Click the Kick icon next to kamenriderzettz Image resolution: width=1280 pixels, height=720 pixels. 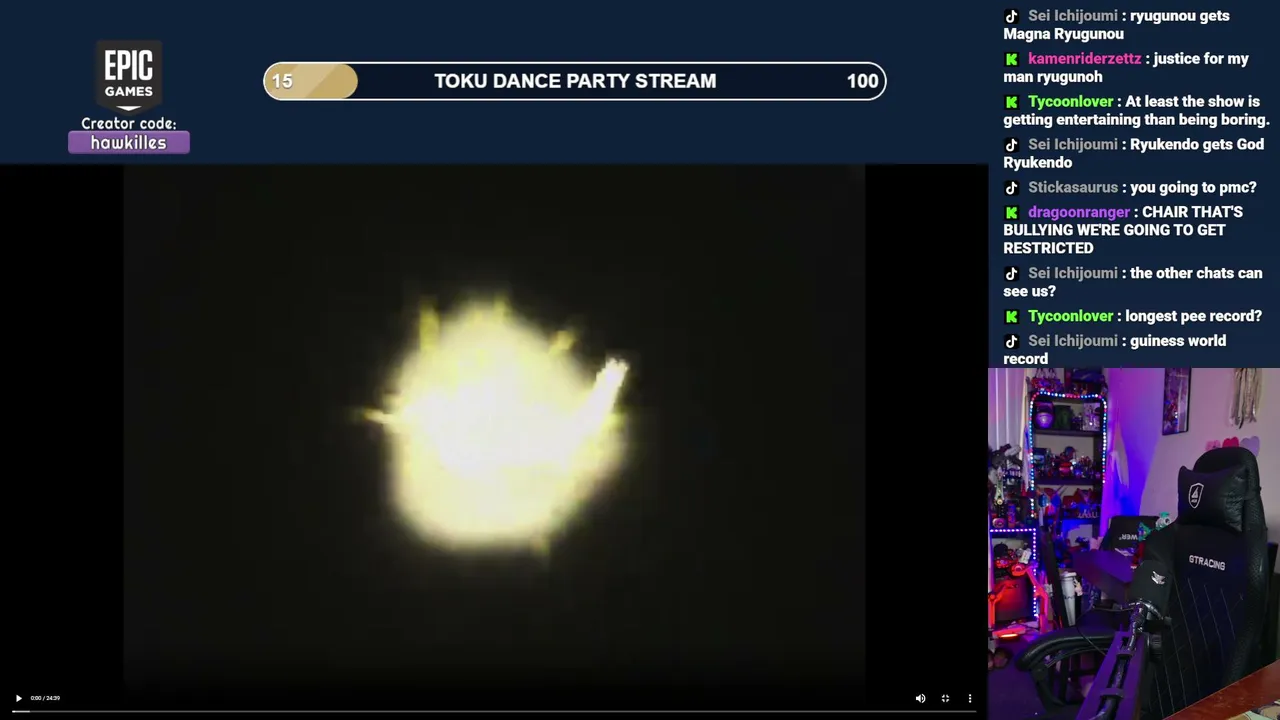[1011, 59]
